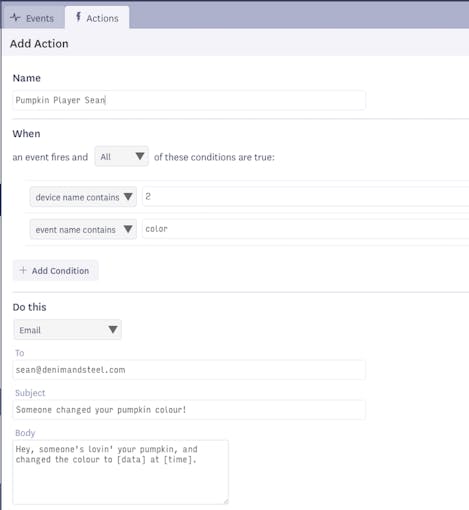Click the triangle arrow on the Email selector

click(x=113, y=330)
